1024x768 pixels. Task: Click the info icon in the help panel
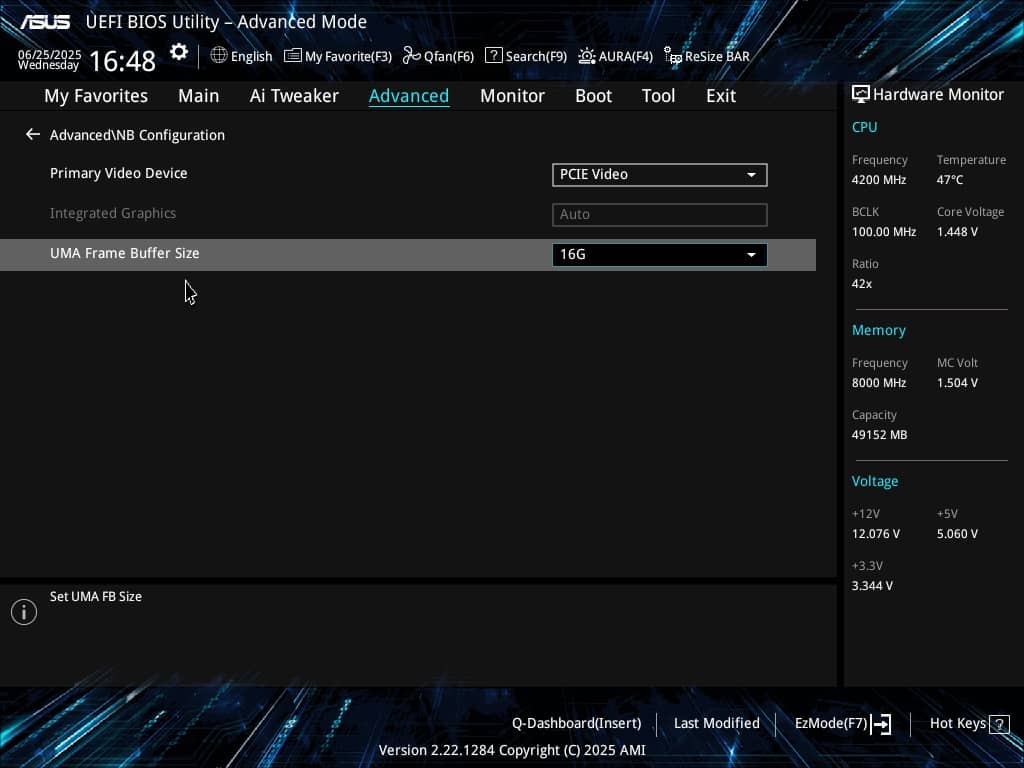24,612
